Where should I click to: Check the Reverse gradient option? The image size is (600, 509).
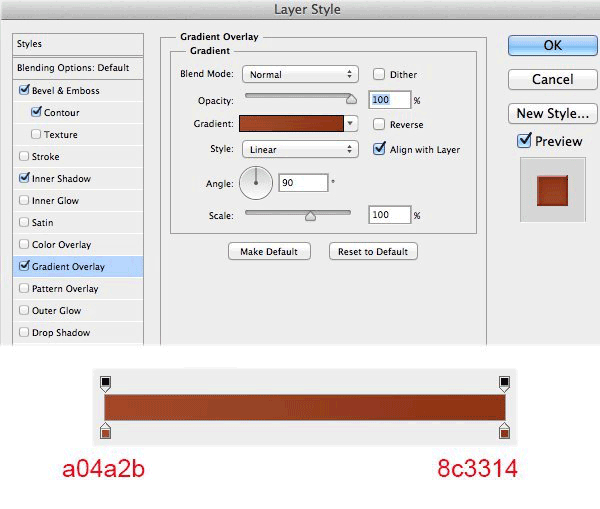coord(379,124)
